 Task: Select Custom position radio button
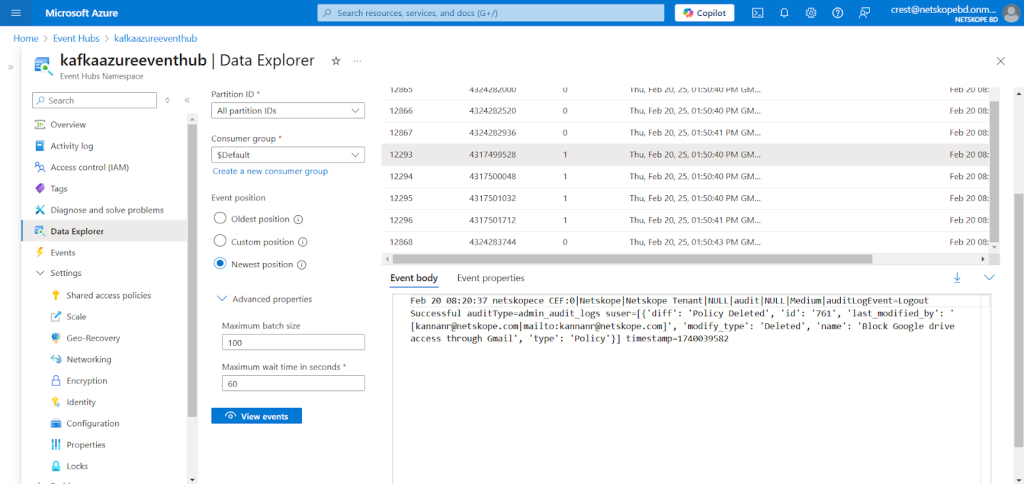point(220,241)
